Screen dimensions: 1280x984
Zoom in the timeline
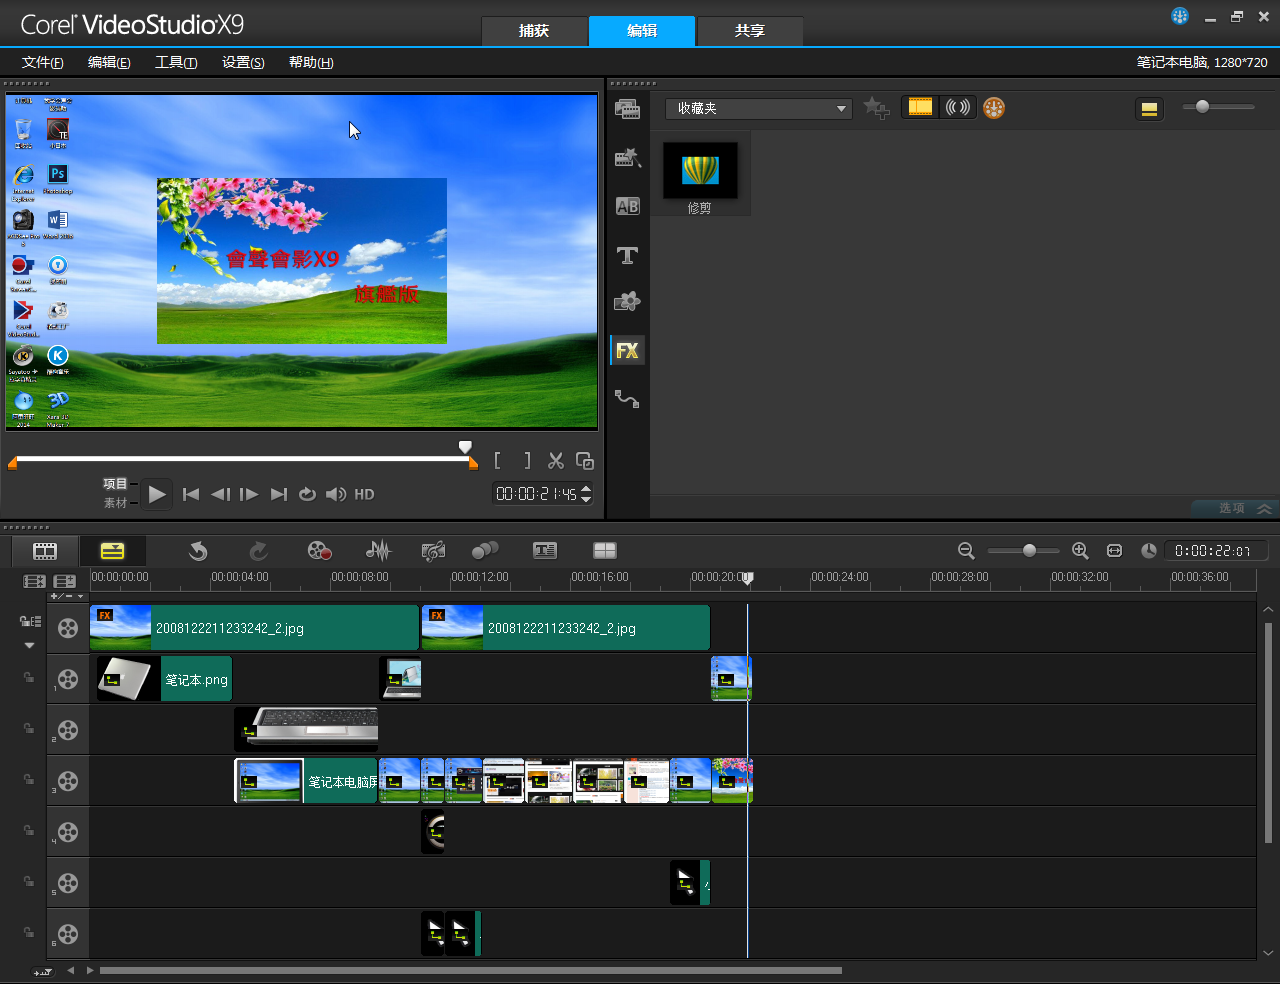(1080, 551)
